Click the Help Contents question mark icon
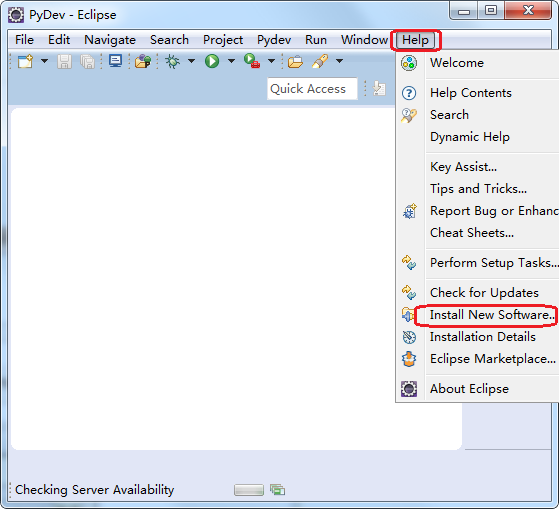This screenshot has width=559, height=509. point(409,93)
